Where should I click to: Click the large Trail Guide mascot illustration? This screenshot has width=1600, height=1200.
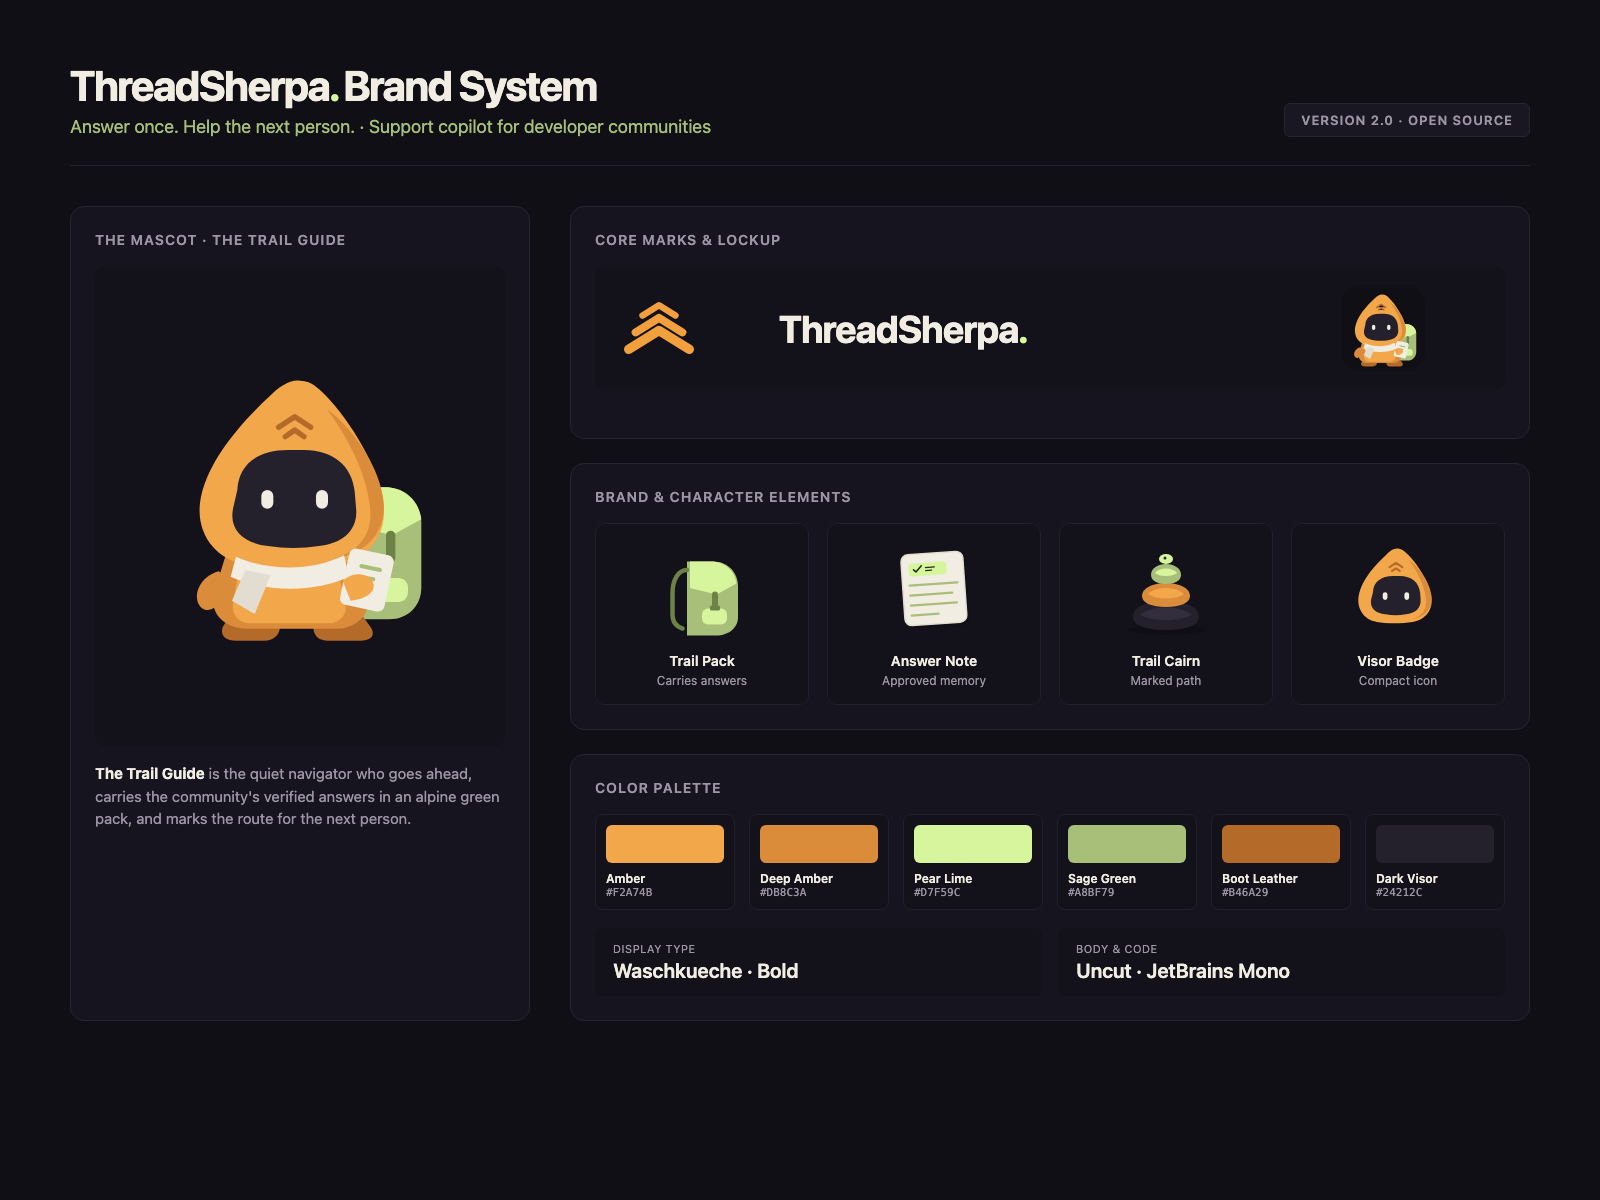coord(309,510)
